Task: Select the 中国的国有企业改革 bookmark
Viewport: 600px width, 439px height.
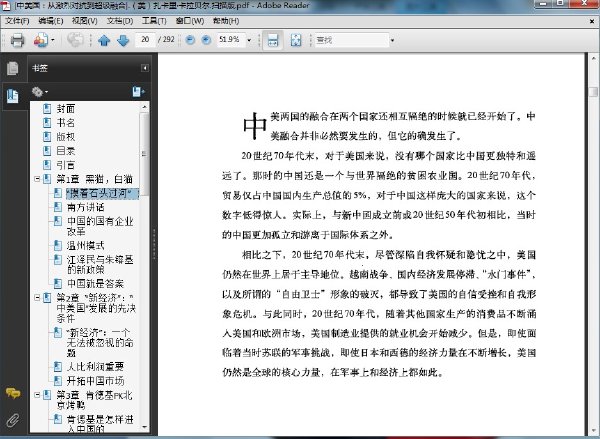Action: tap(100, 226)
